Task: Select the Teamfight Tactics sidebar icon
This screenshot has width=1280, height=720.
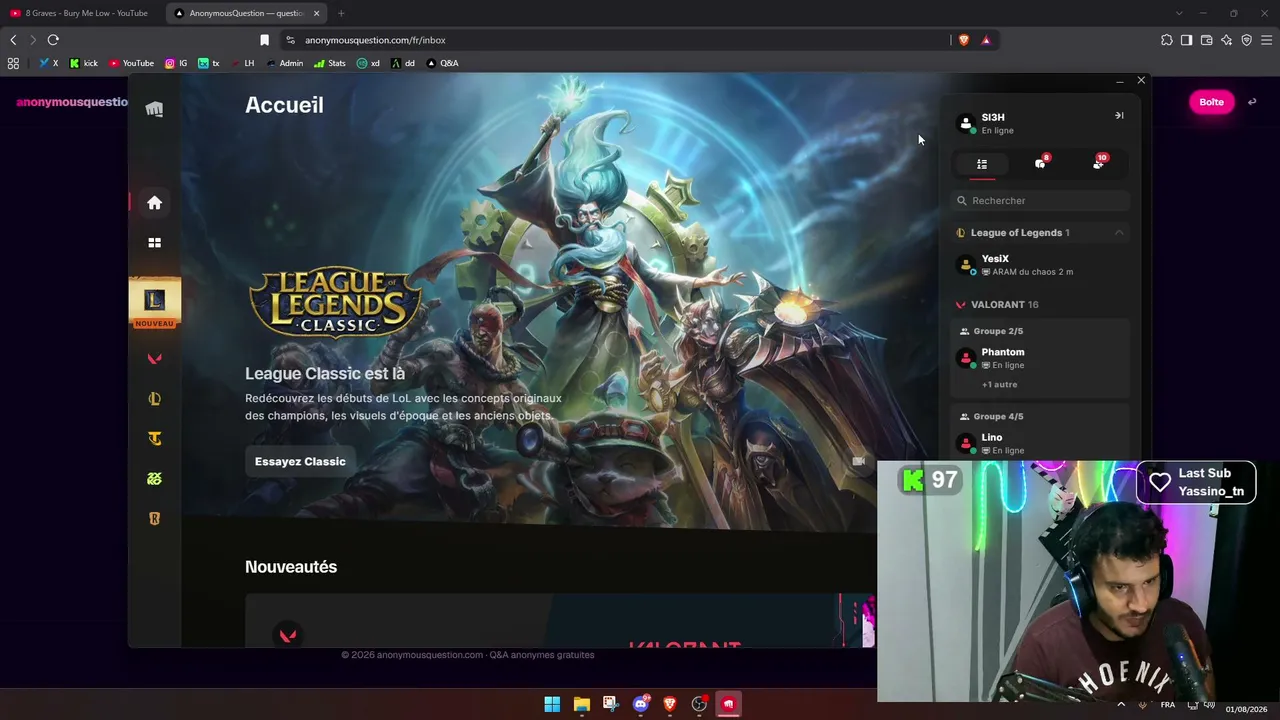Action: pos(154,439)
